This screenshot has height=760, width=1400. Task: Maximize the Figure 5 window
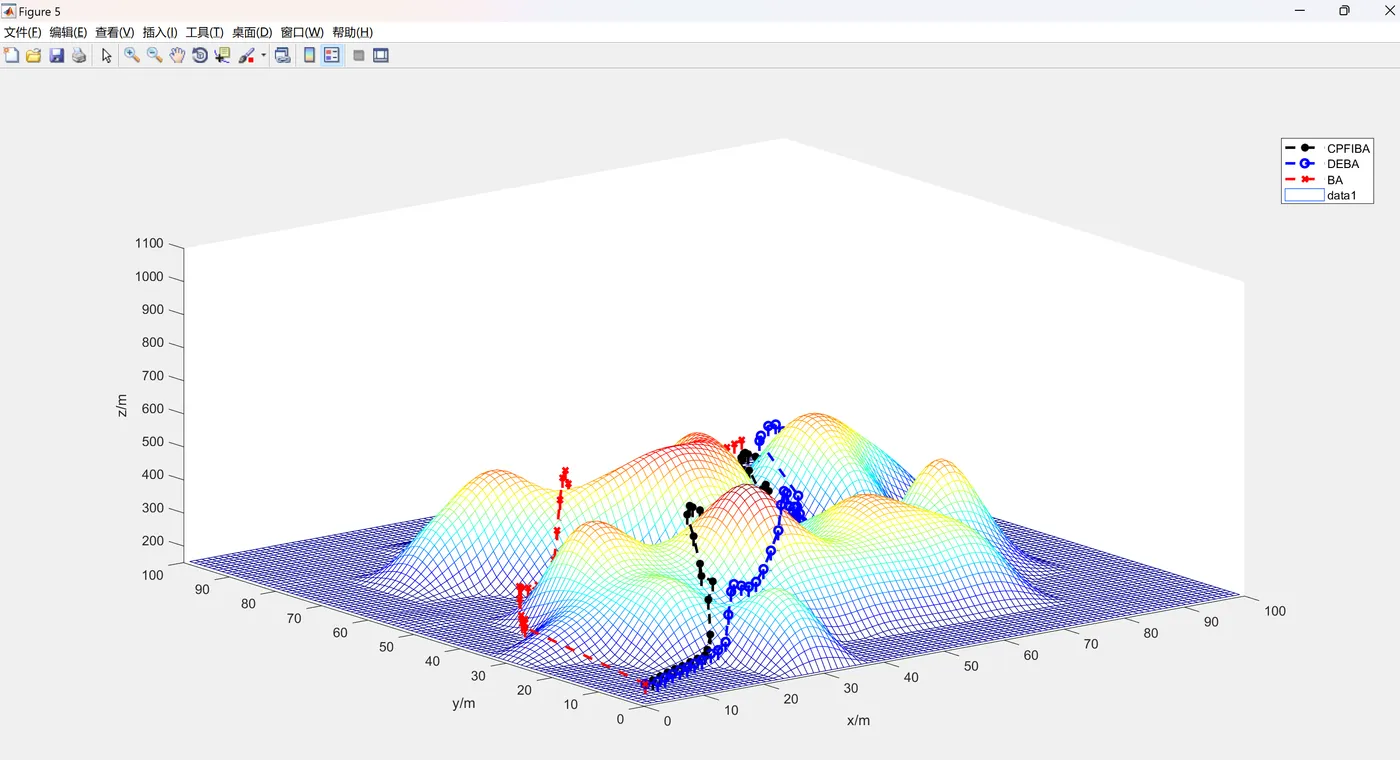(x=1344, y=11)
